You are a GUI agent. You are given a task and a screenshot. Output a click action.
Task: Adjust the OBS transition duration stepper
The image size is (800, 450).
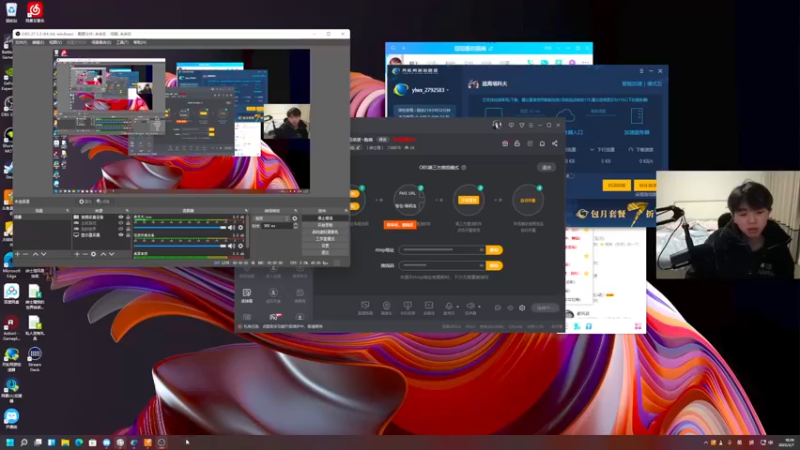(x=295, y=226)
